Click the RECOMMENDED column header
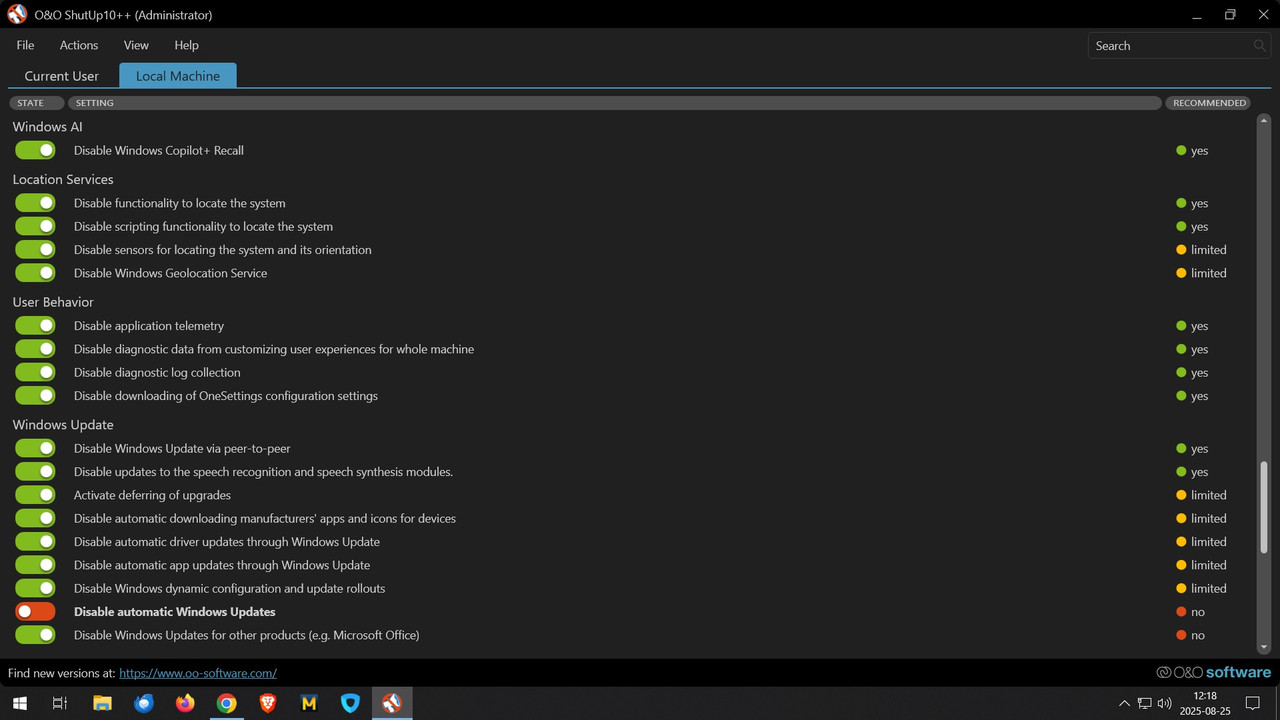1280x720 pixels. [1209, 103]
